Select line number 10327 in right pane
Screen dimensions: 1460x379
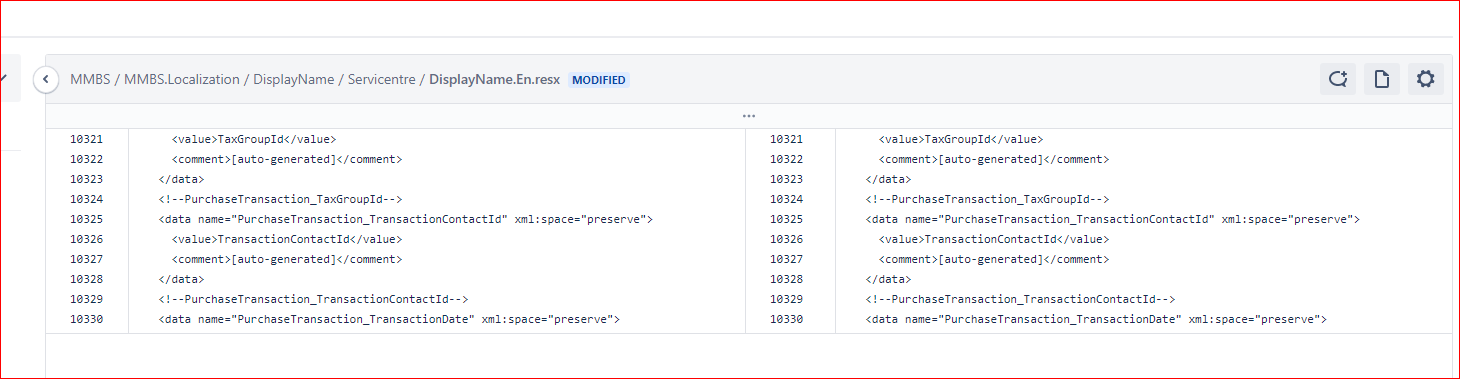[786, 259]
